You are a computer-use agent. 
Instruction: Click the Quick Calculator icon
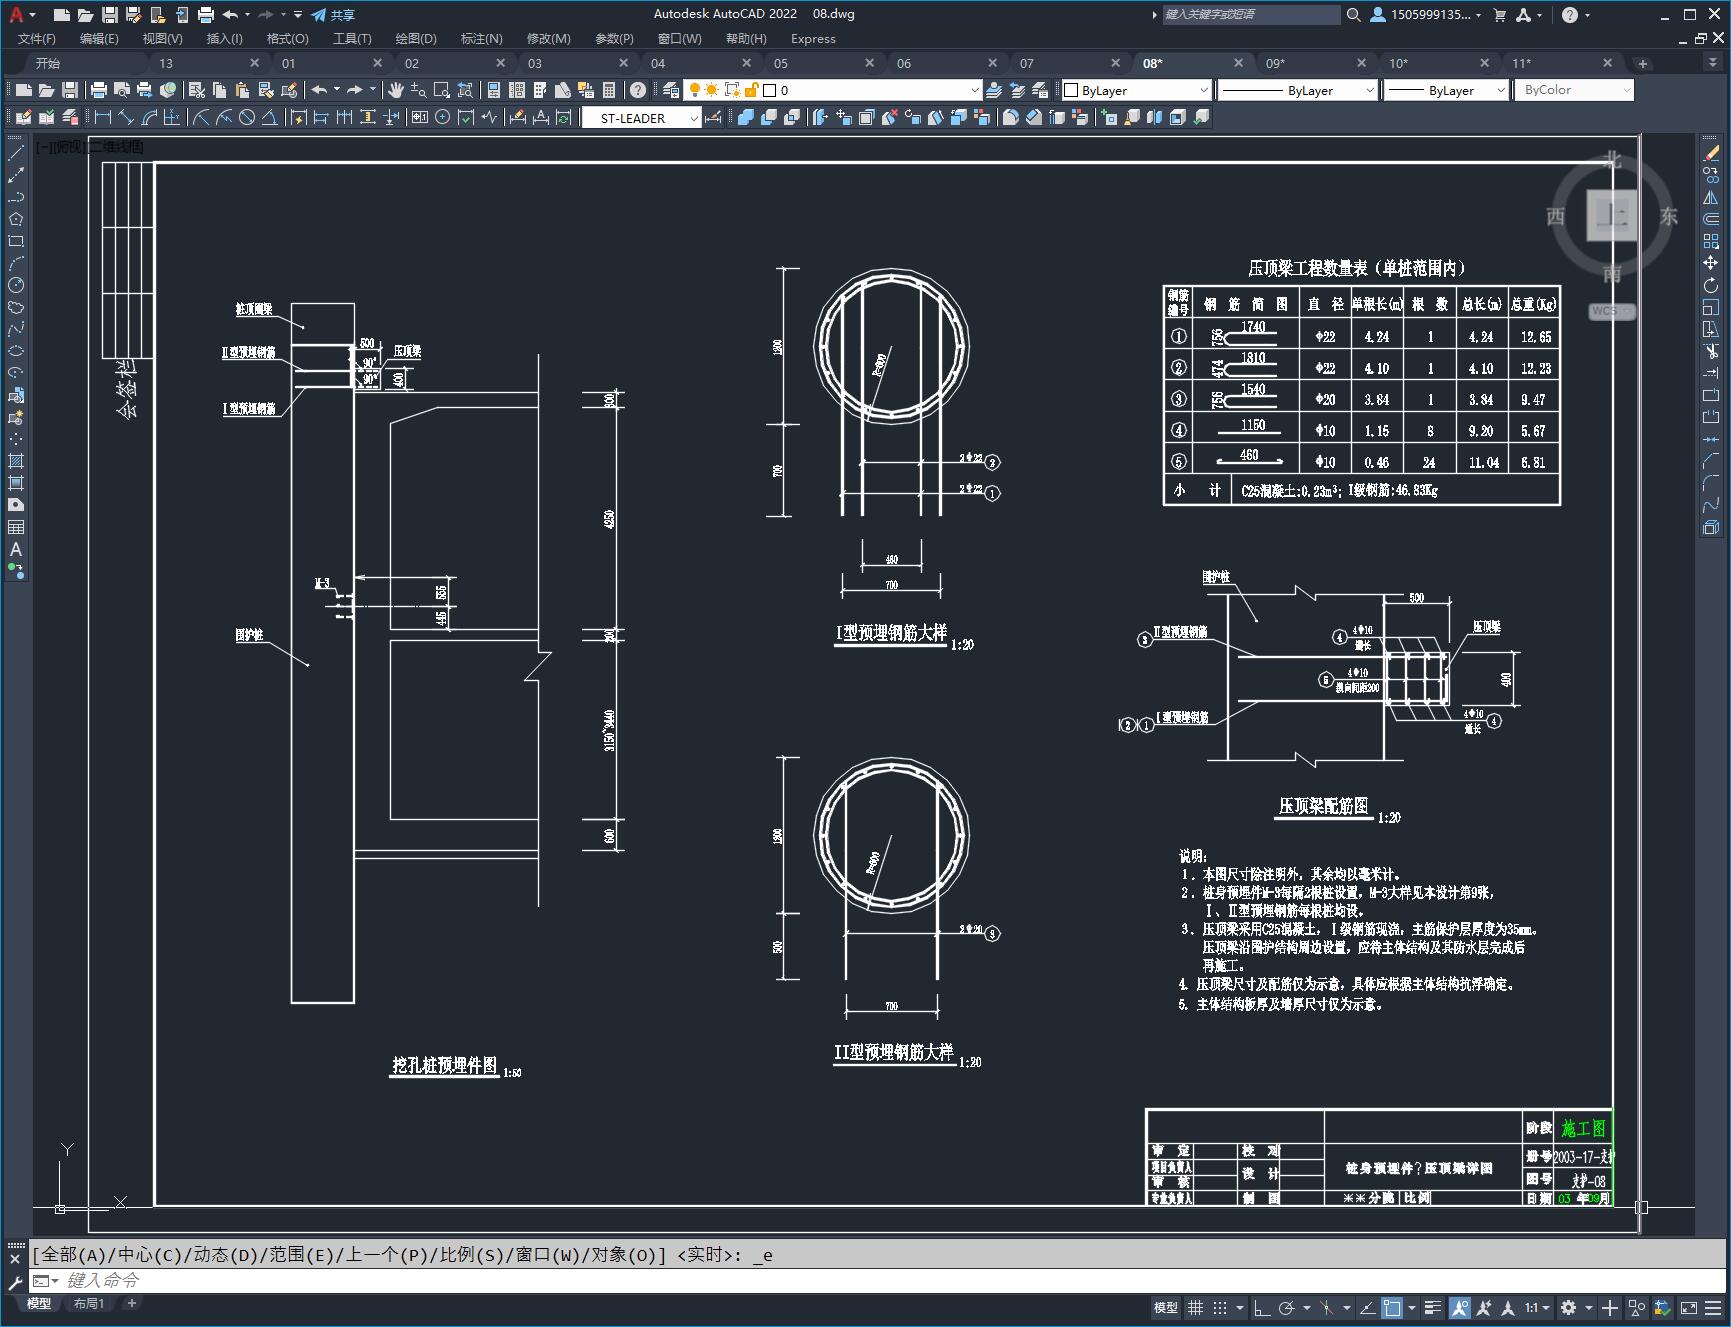[x=609, y=90]
